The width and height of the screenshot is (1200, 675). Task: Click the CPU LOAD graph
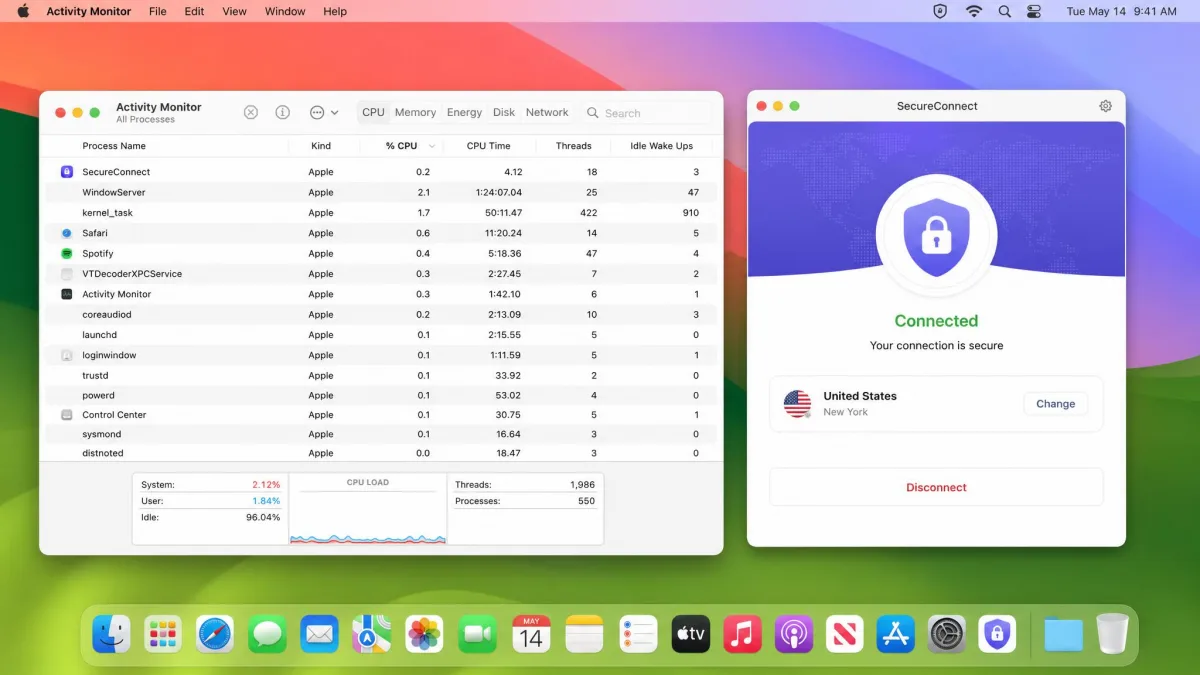(368, 509)
